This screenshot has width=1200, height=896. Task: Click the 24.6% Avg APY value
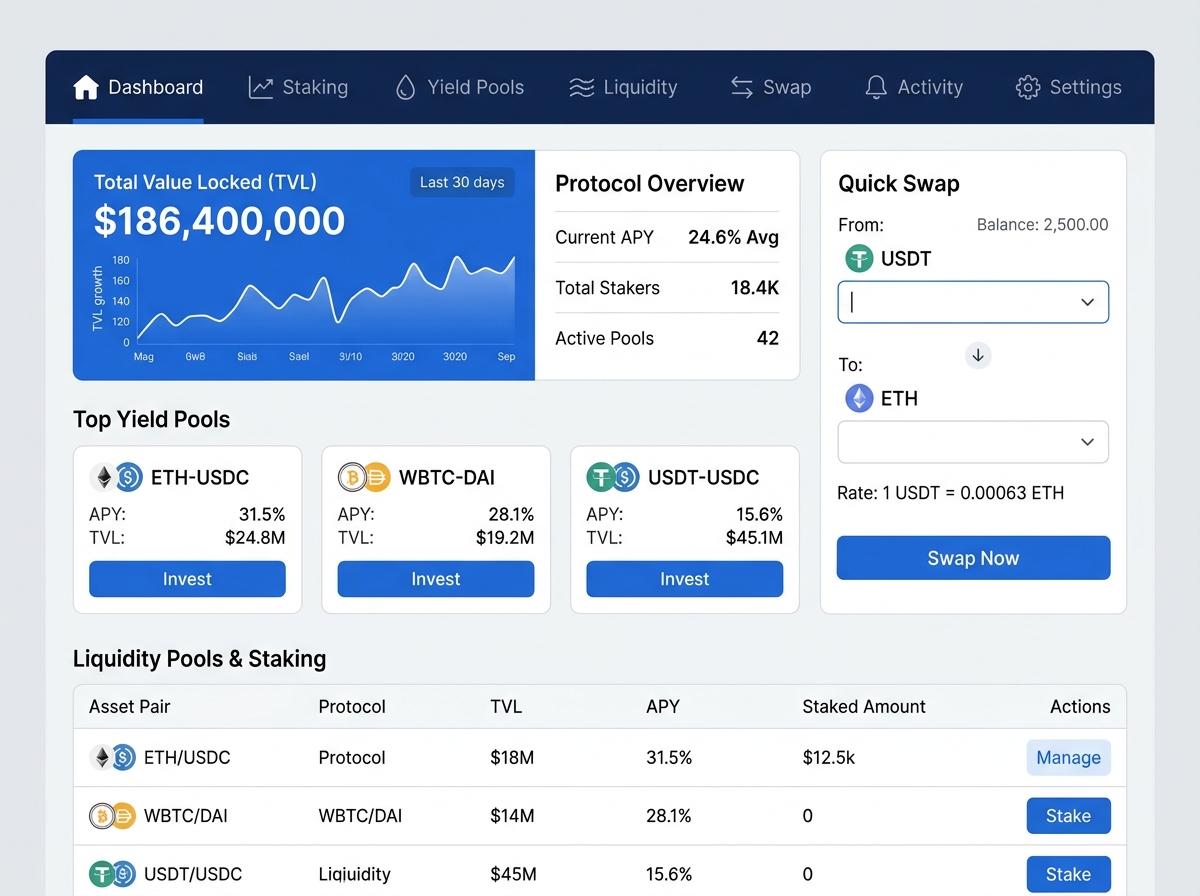(x=733, y=238)
